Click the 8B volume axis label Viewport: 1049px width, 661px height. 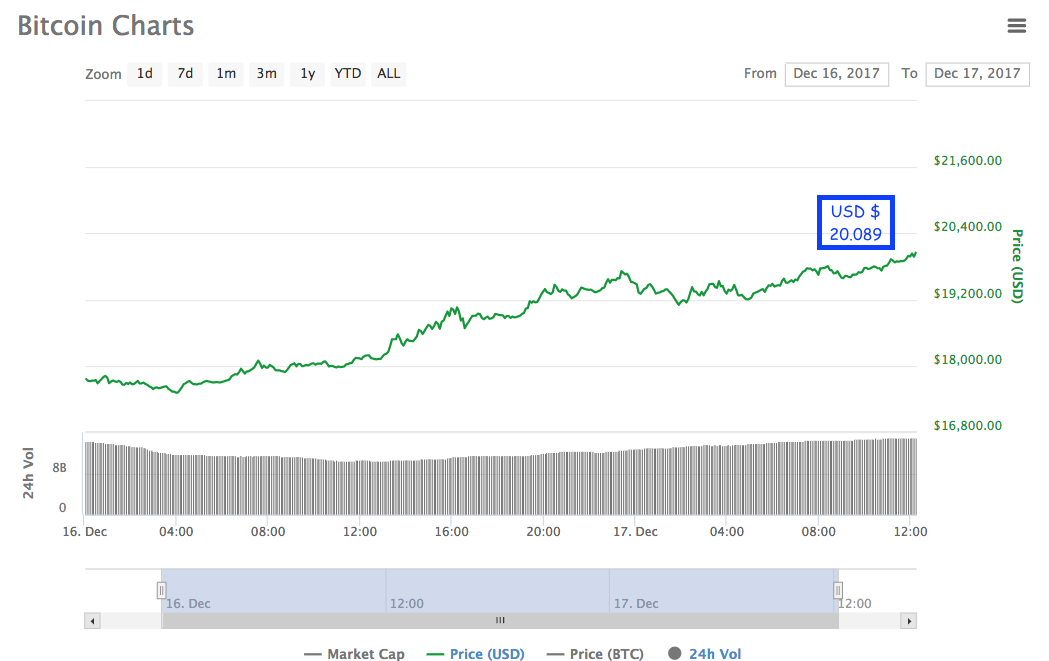60,468
